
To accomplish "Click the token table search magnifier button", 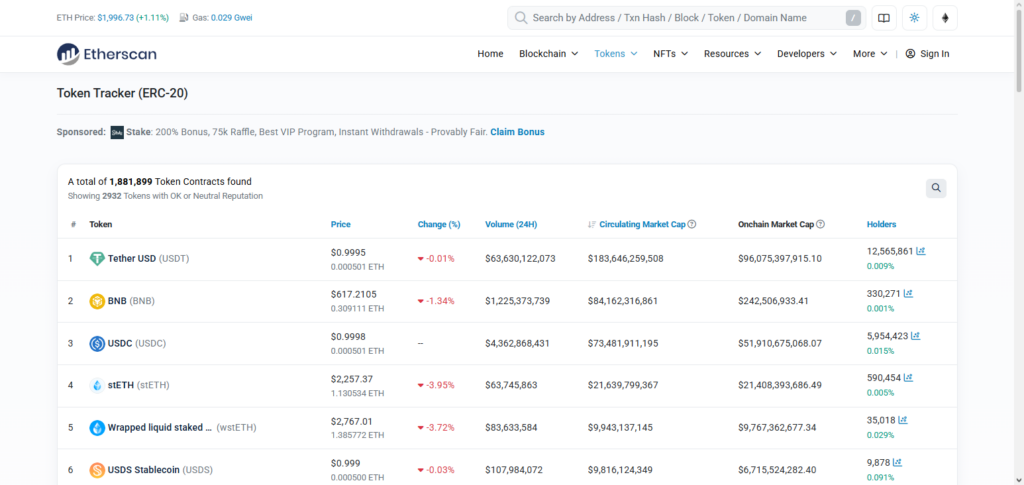I will [x=936, y=188].
